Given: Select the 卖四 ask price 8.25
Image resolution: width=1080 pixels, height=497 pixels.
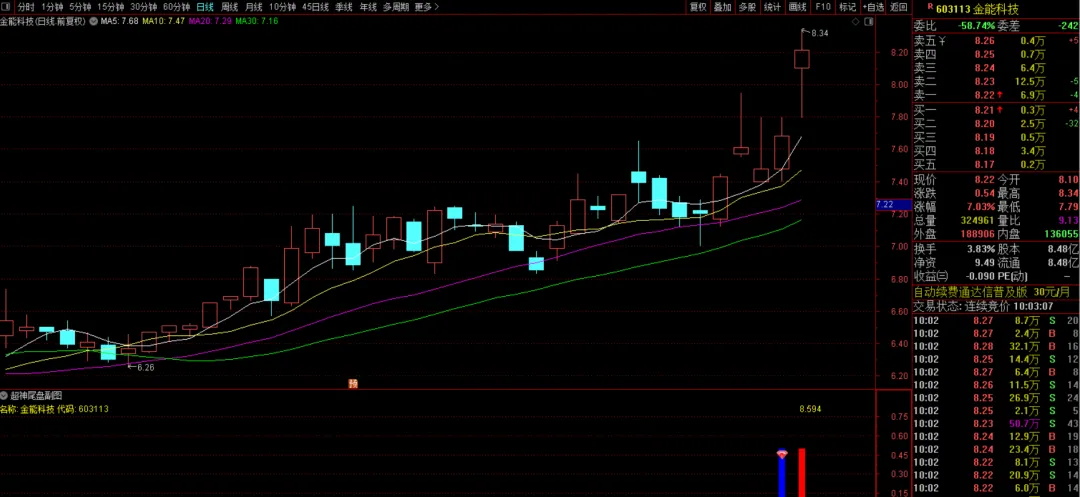Looking at the screenshot, I should 984,54.
